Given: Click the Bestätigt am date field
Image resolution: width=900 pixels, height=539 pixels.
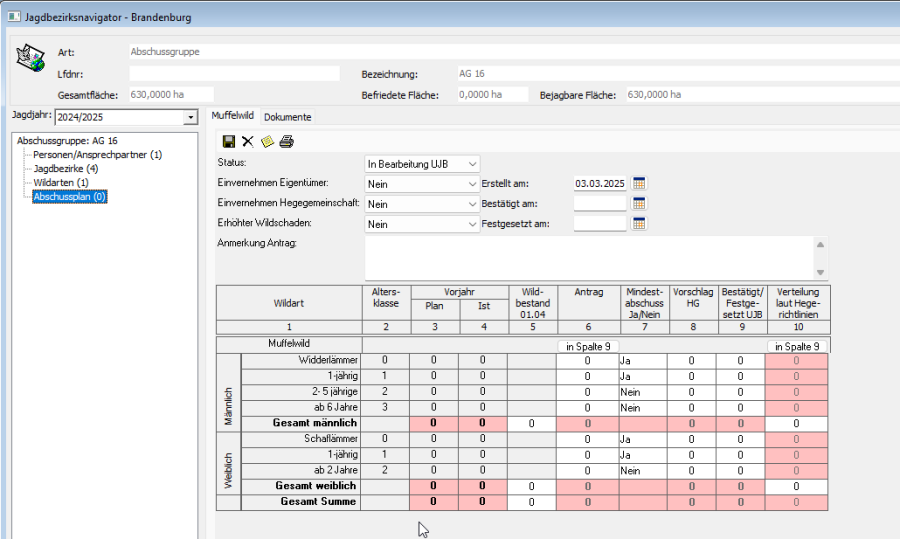Looking at the screenshot, I should 599,204.
